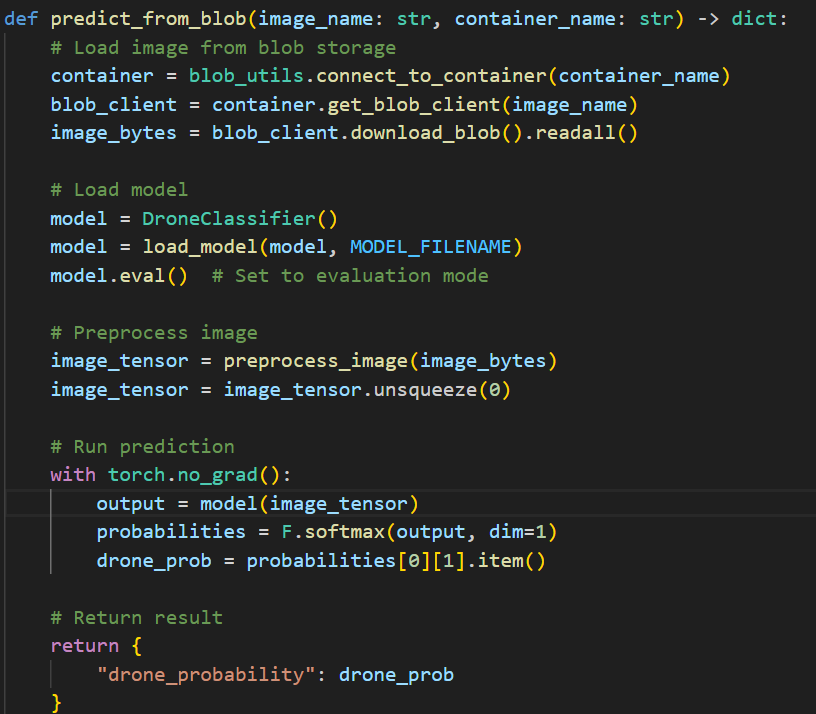Click the comment '# Load image from blob storage'
The height and width of the screenshot is (714, 816).
pyautogui.click(x=223, y=48)
